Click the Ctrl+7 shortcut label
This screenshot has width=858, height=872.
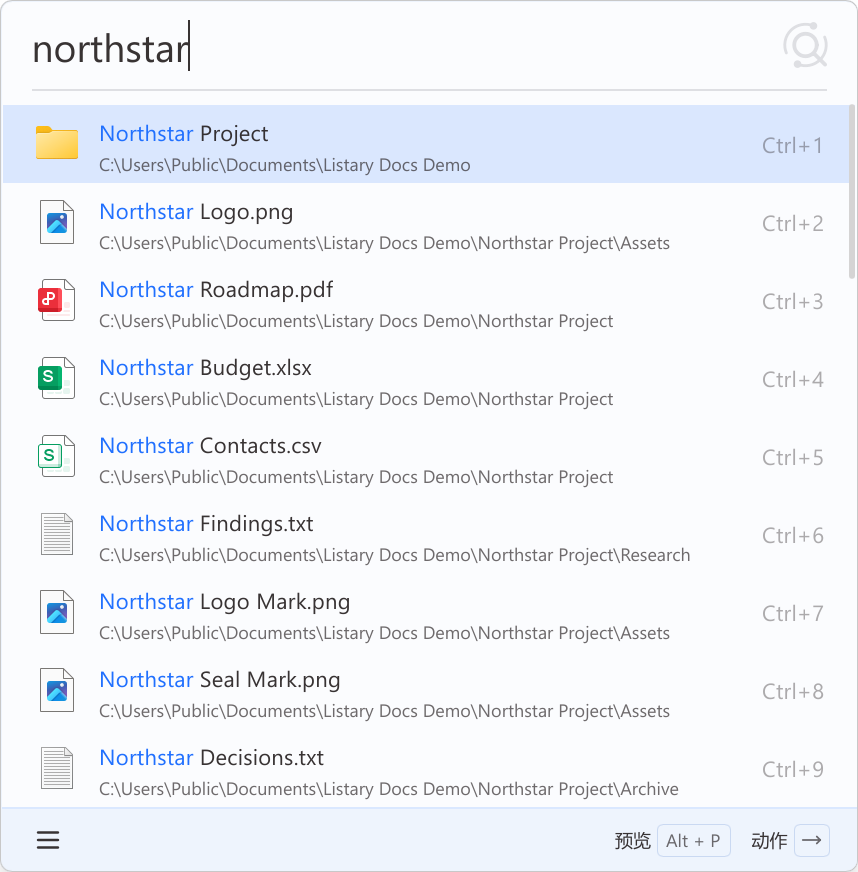[x=792, y=613]
